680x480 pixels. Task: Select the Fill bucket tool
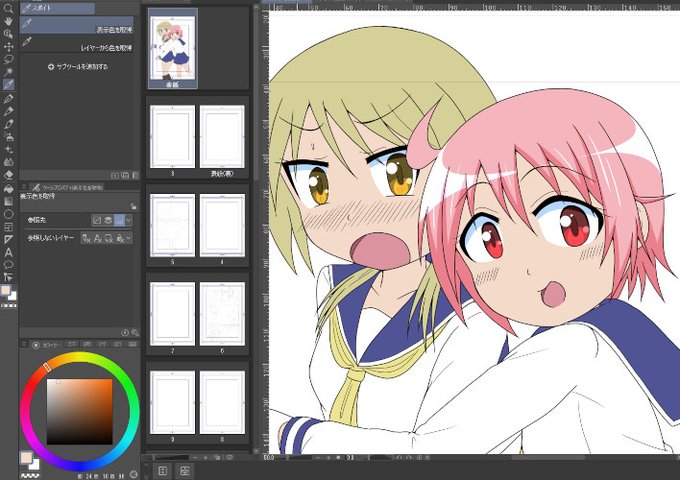[x=8, y=189]
